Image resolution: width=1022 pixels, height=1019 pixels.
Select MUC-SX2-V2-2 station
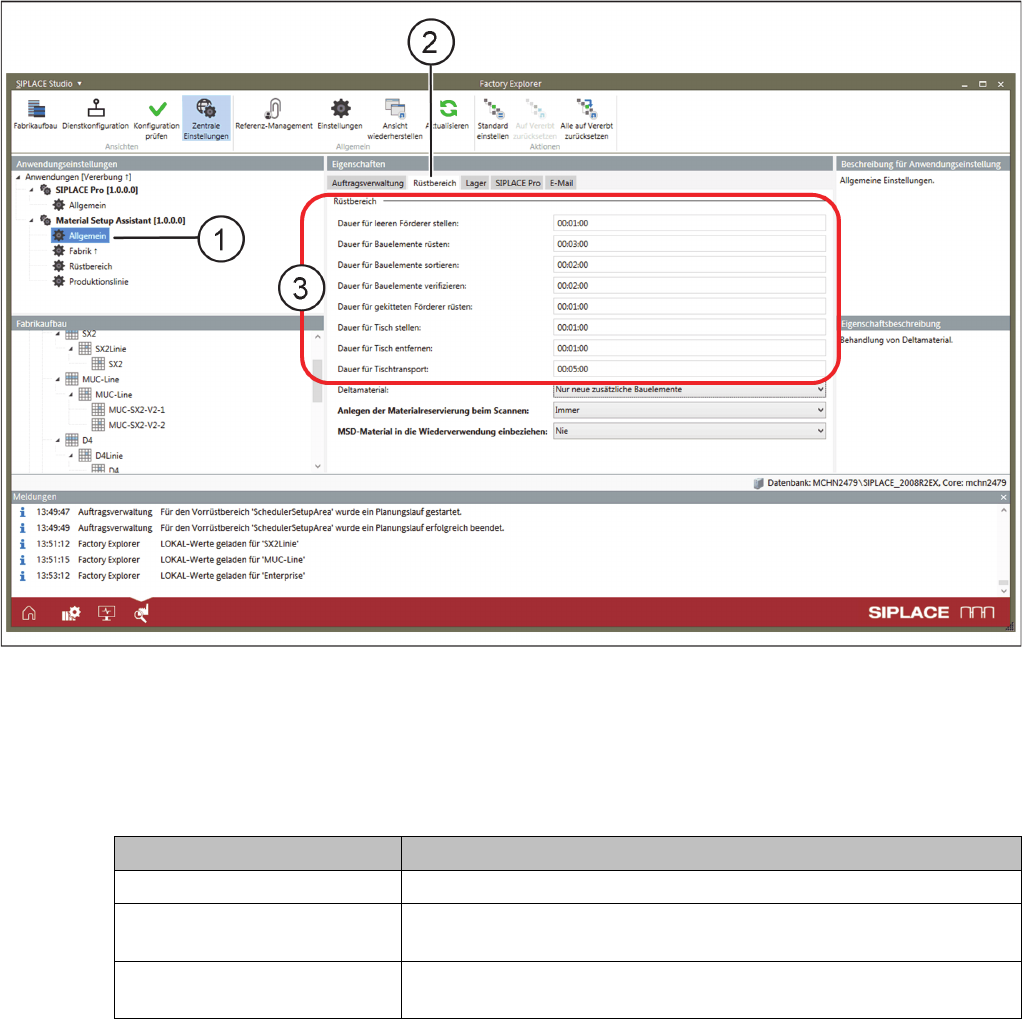(136, 425)
